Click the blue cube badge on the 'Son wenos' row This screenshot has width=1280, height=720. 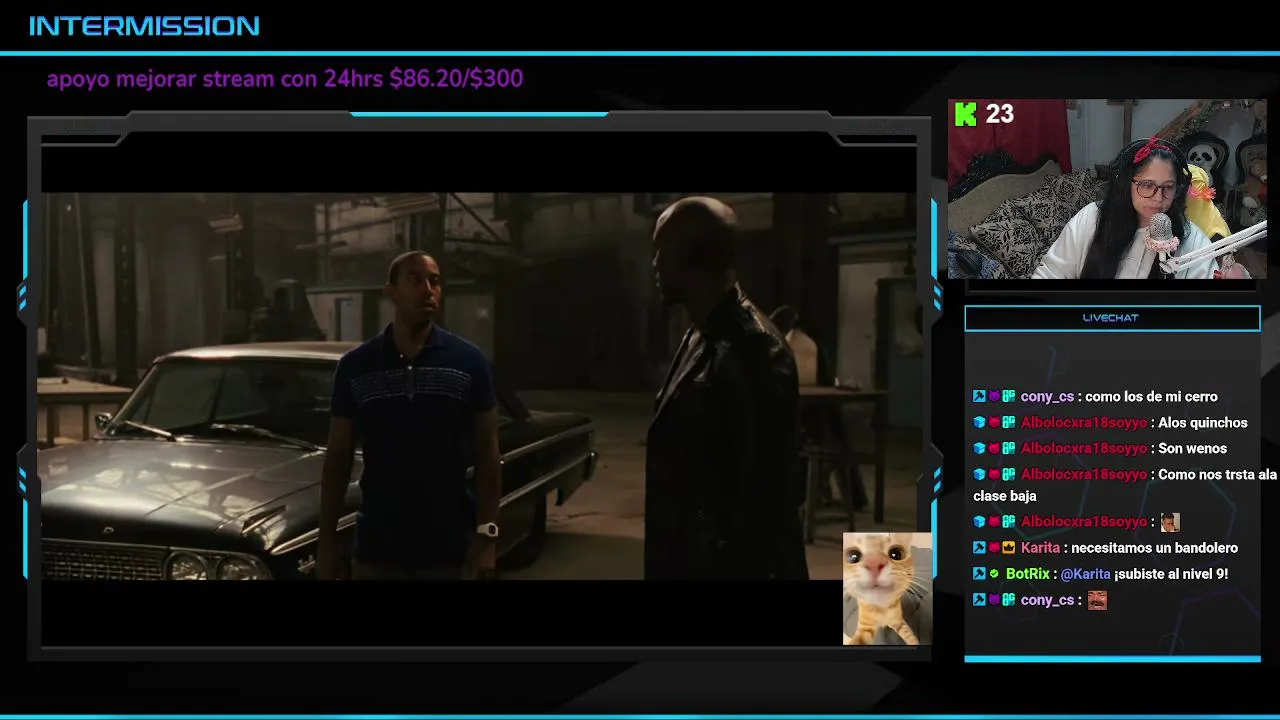coord(979,449)
